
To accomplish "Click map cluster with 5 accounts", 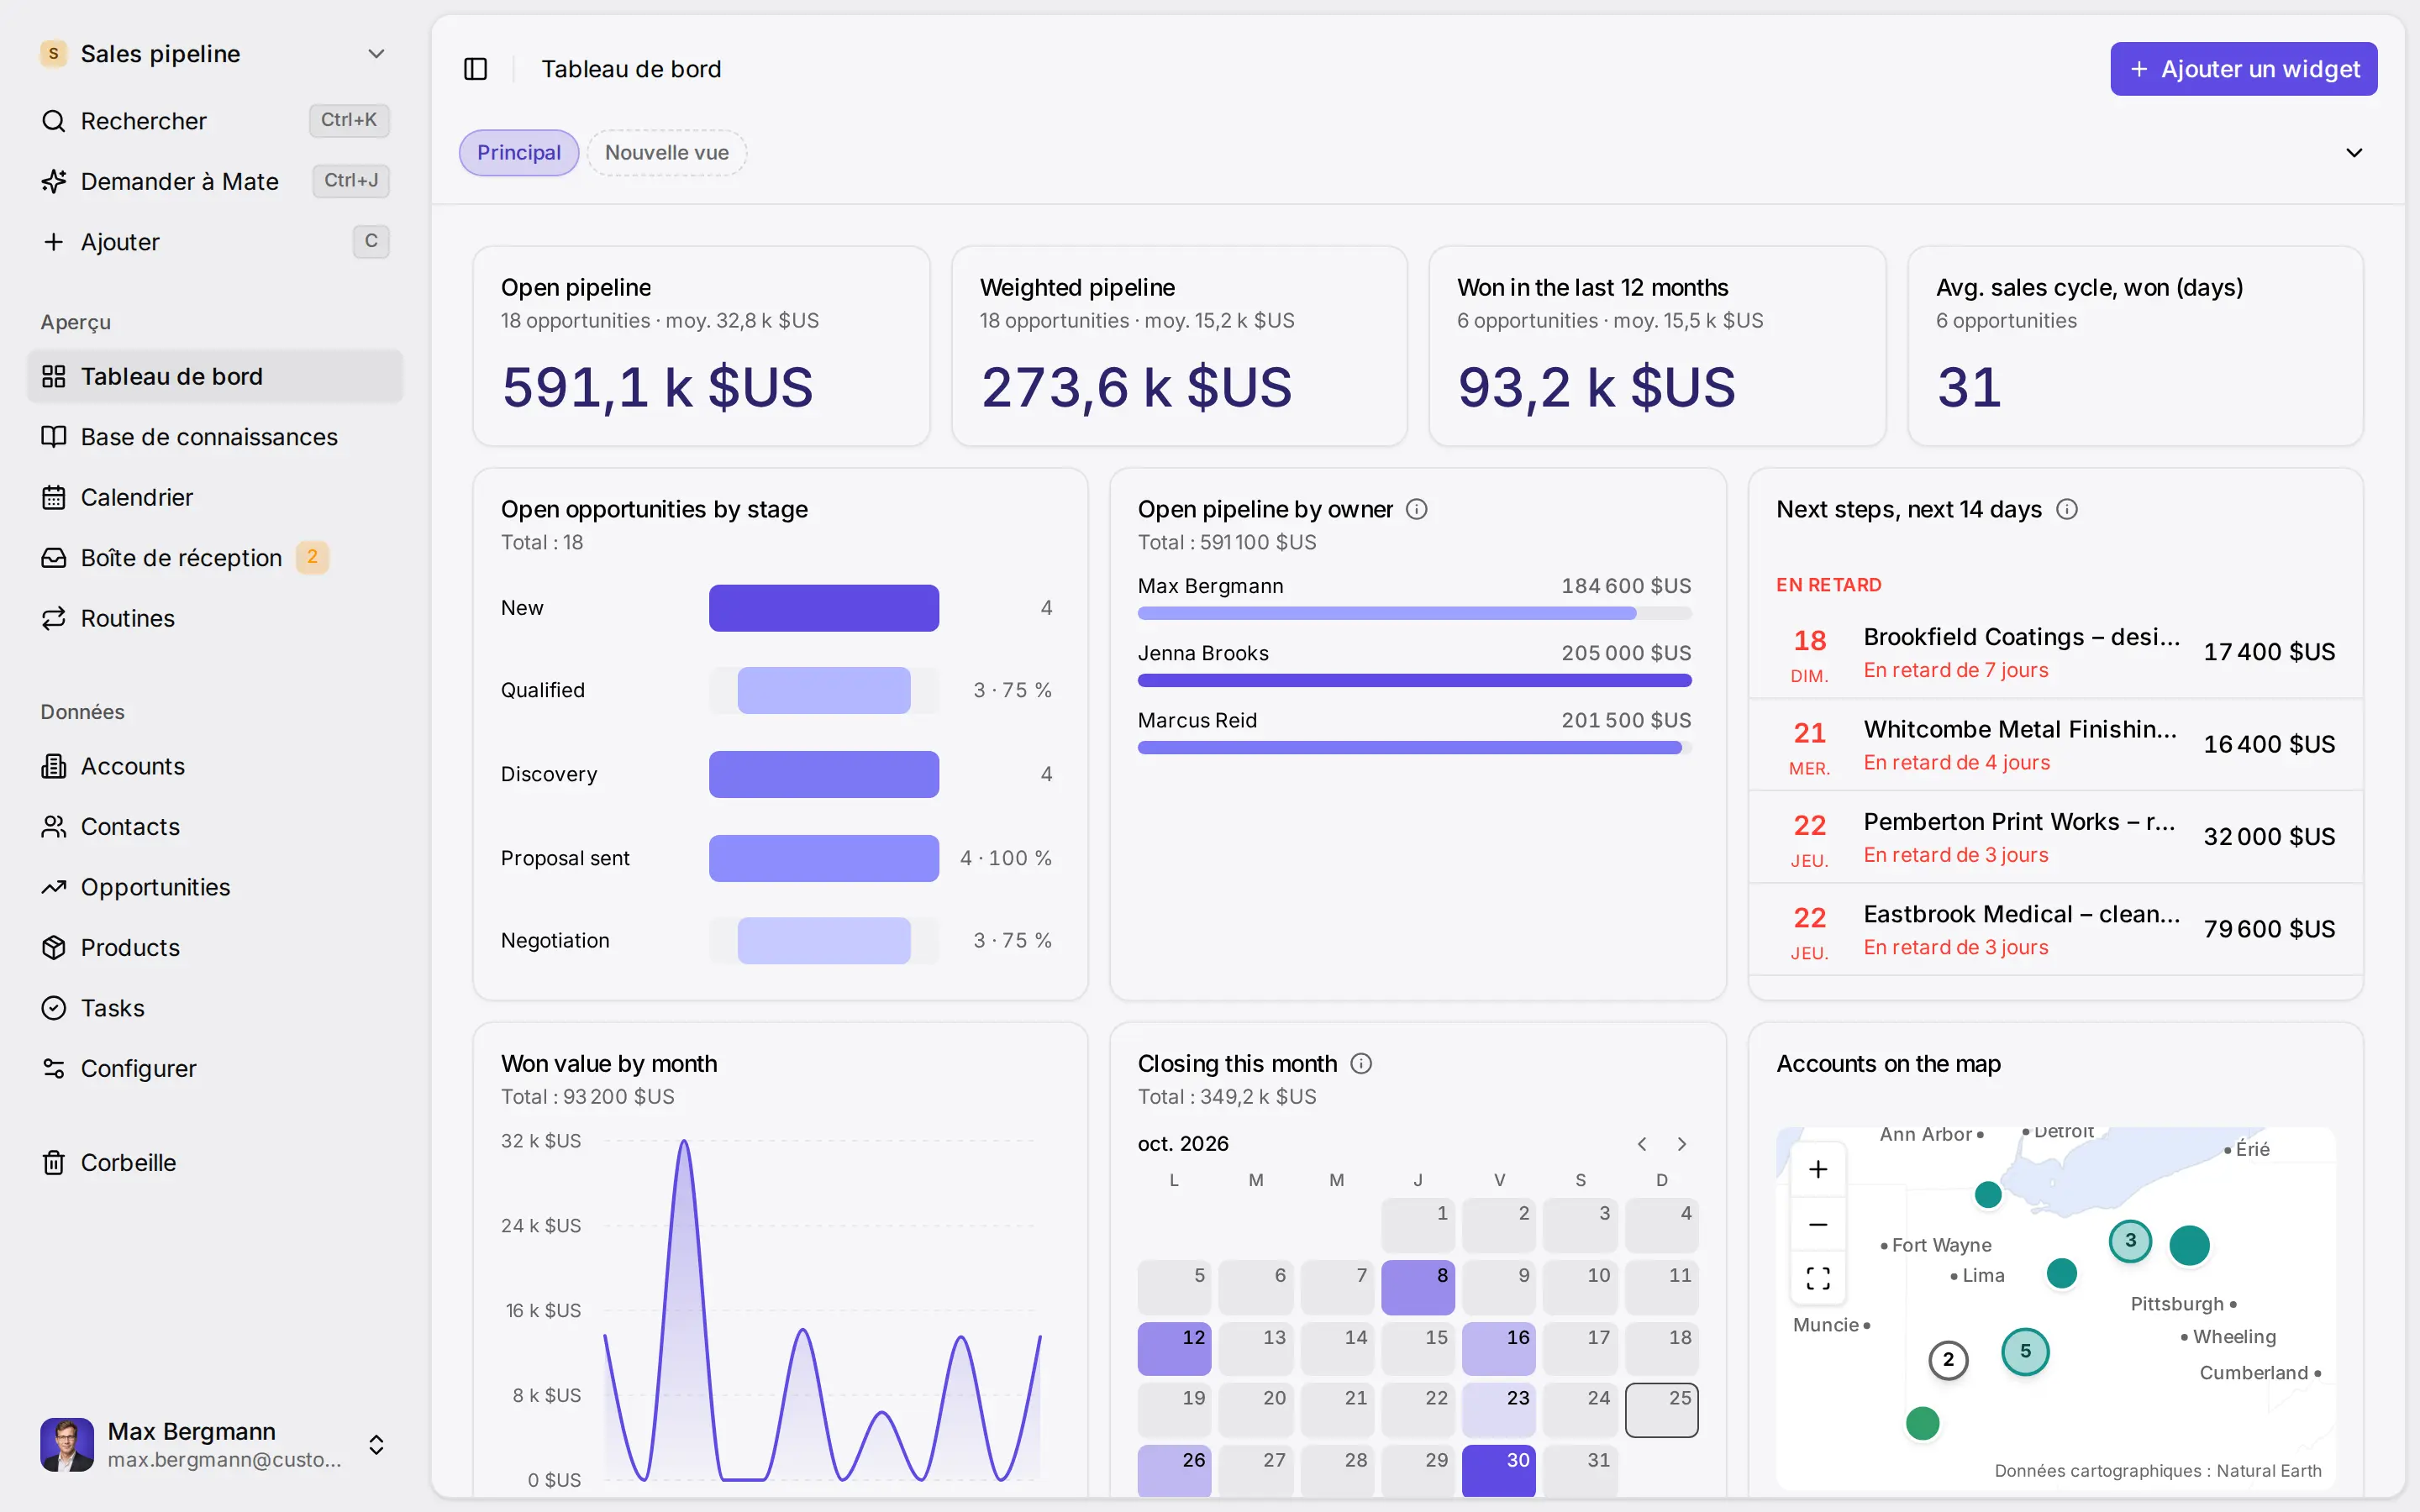I will tap(2025, 1352).
